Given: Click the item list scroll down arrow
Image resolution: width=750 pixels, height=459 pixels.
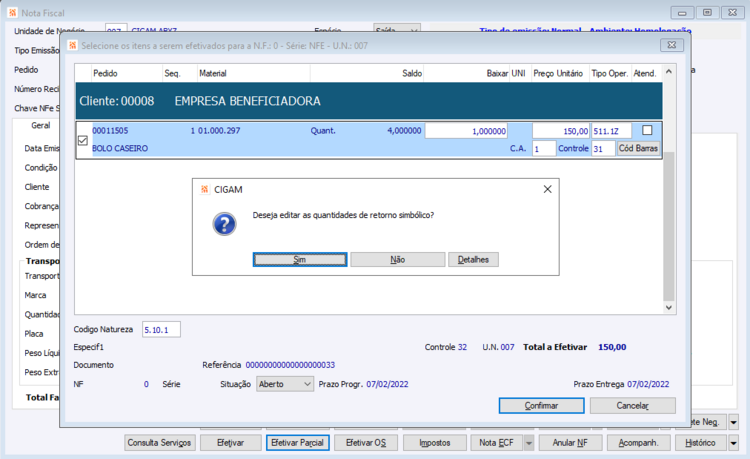Looking at the screenshot, I should pyautogui.click(x=669, y=307).
